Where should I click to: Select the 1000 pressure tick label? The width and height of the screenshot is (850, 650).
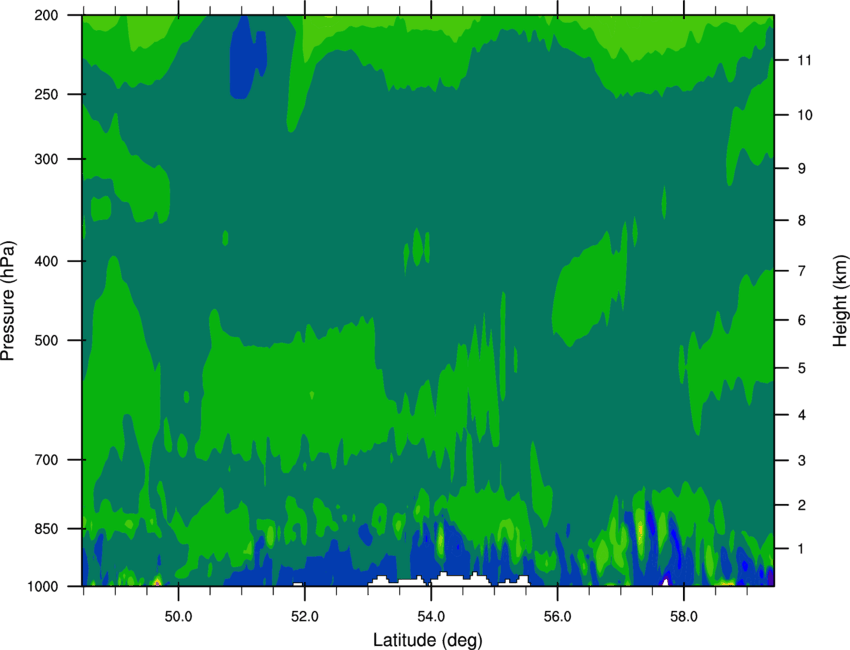43,586
